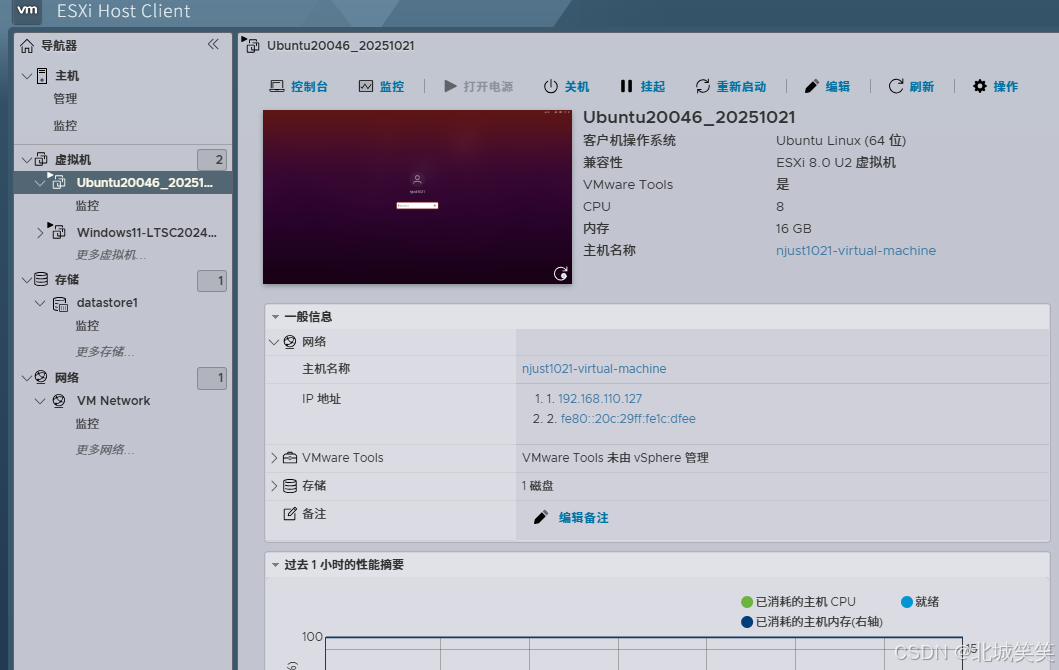Open 更多虚拟机 link

tap(111, 255)
